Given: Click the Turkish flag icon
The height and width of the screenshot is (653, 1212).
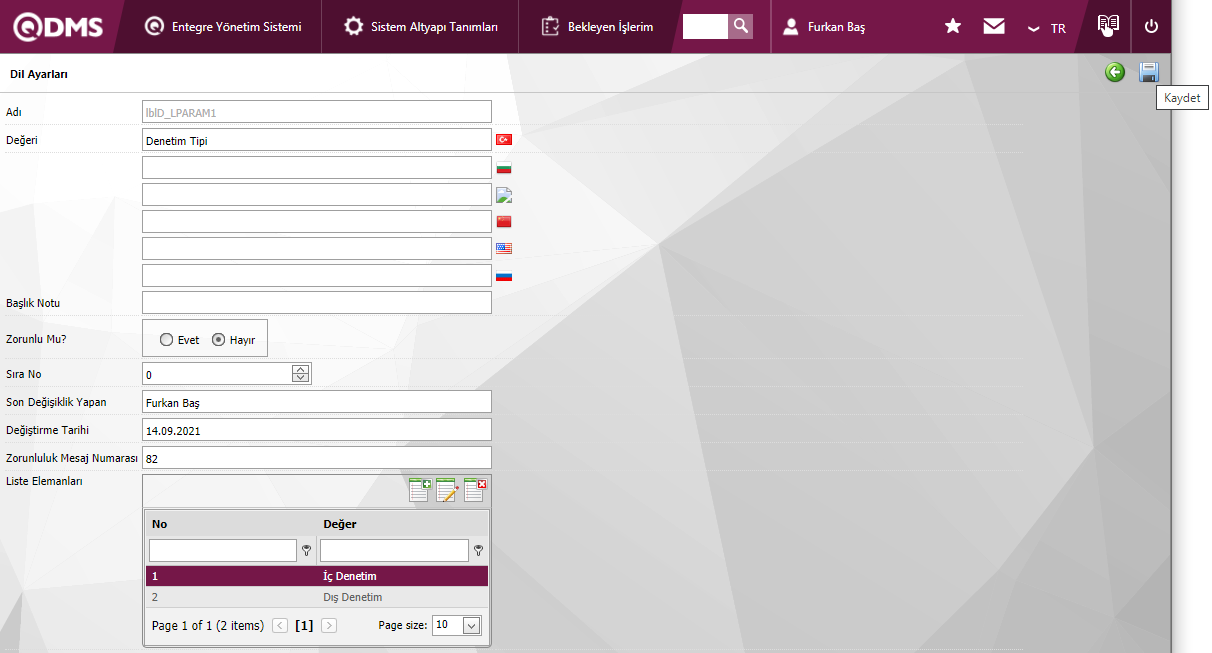Looking at the screenshot, I should (504, 140).
